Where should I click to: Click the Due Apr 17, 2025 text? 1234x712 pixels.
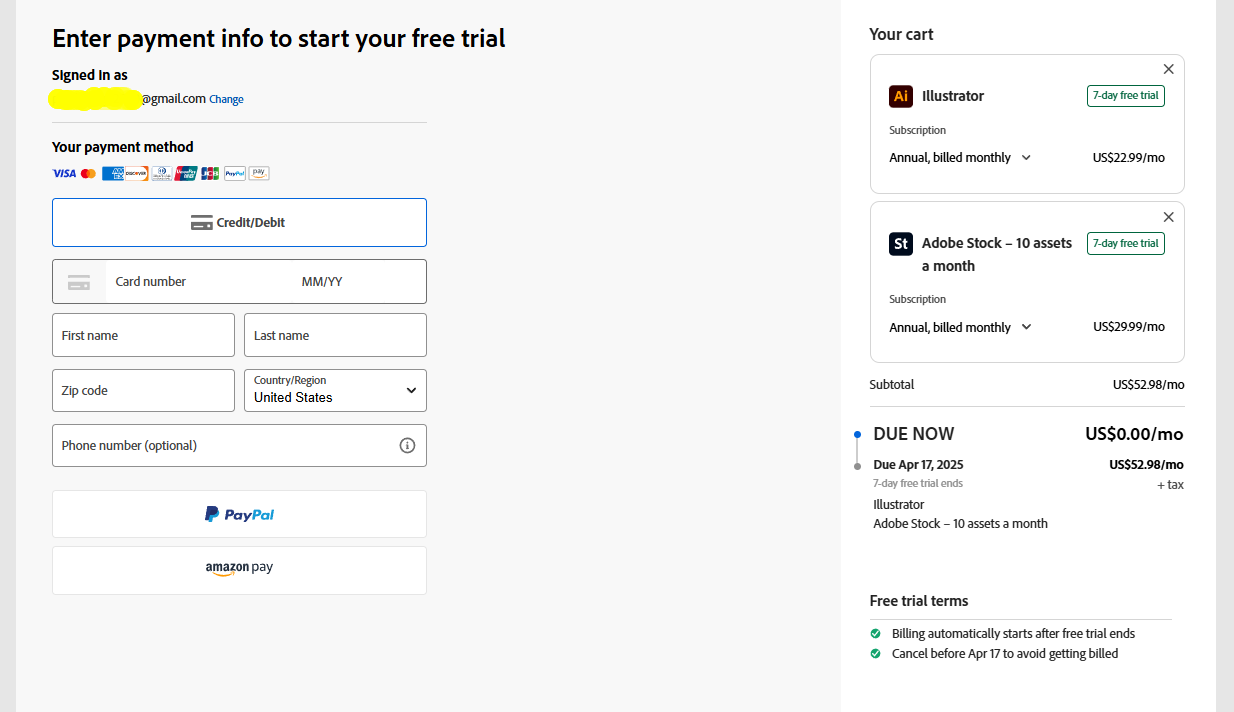pos(918,465)
